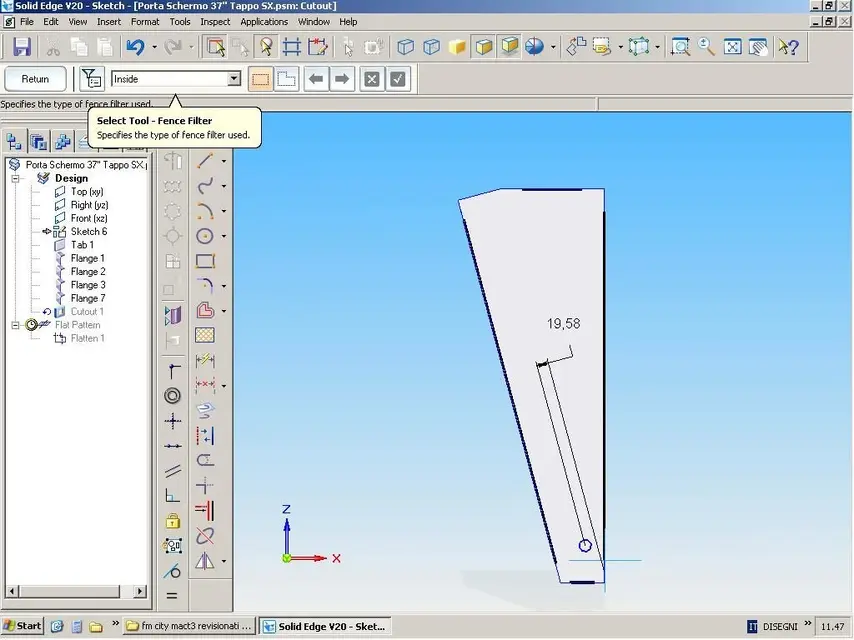Select Flange 3 in the feature tree

[88, 285]
